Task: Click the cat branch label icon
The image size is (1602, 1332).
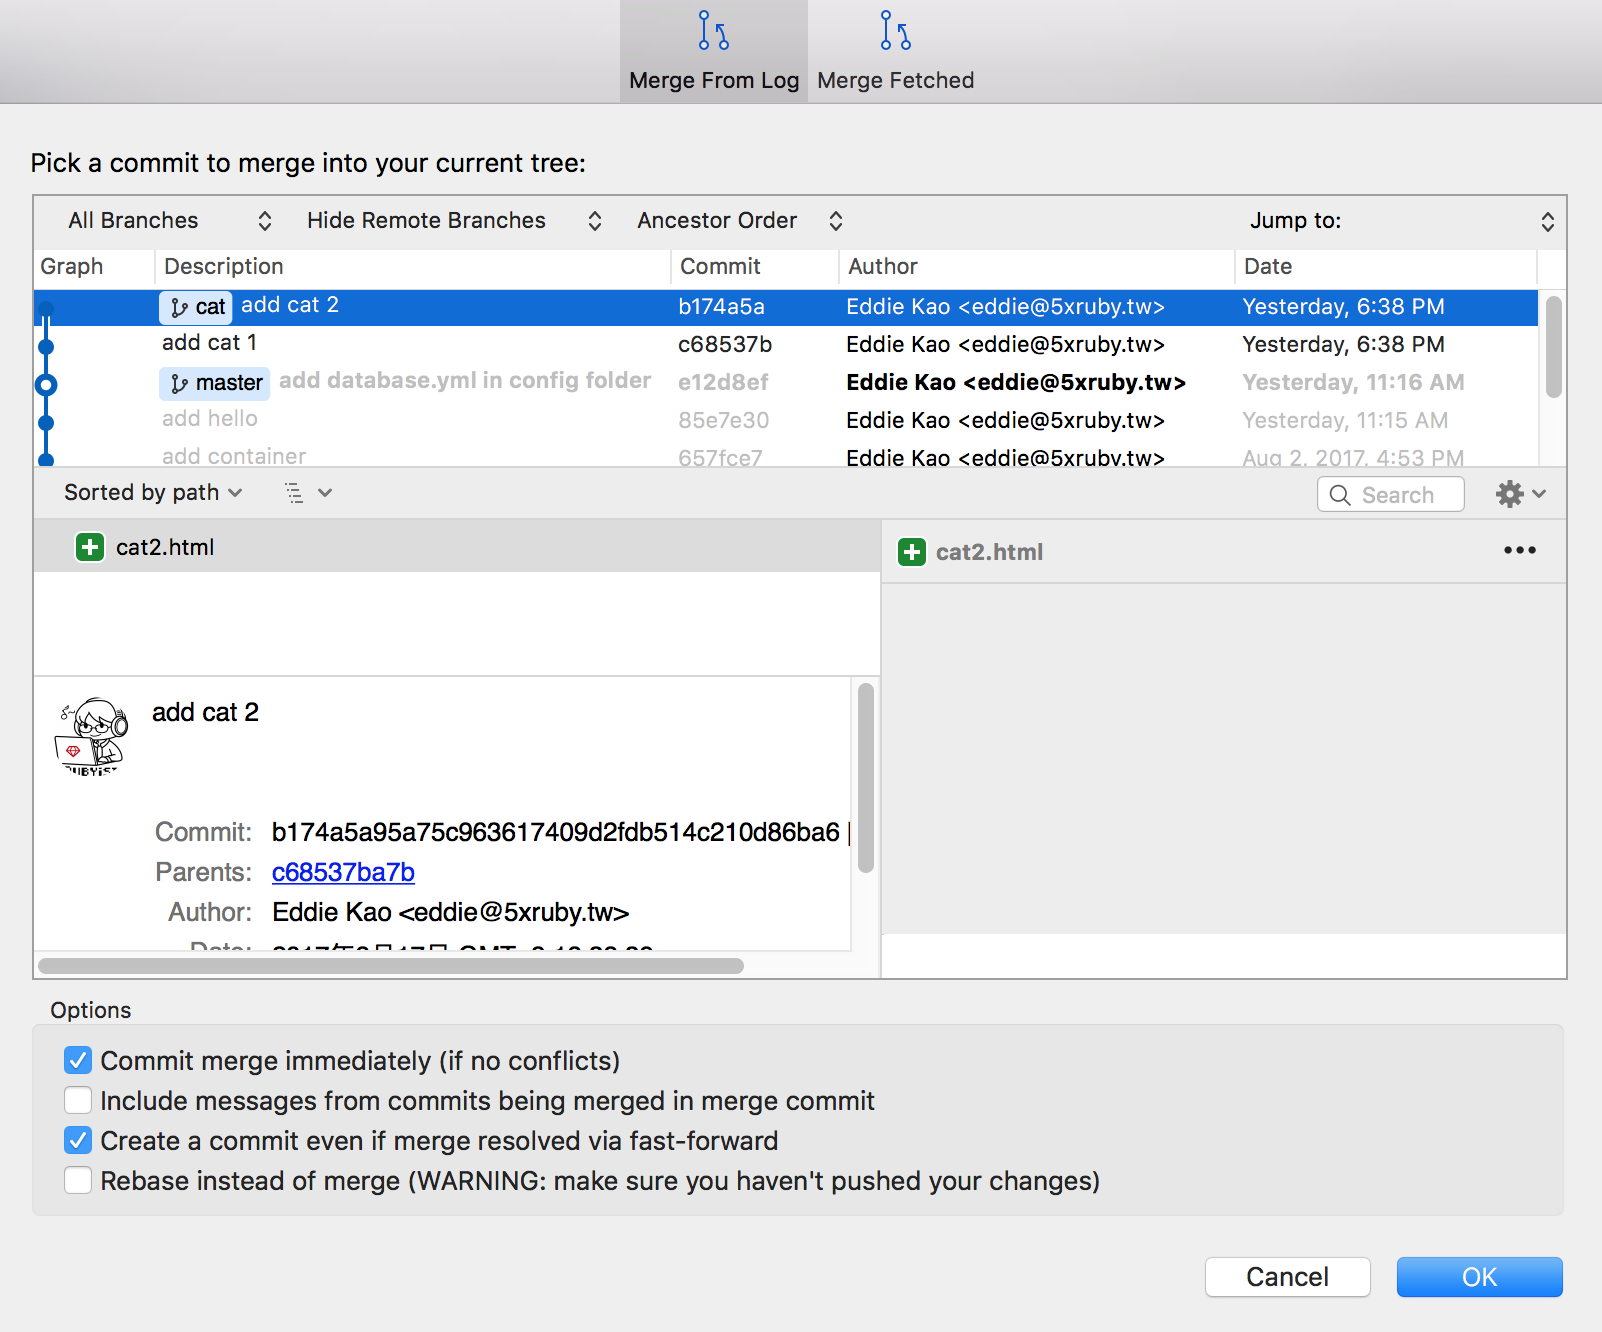Action: tap(179, 307)
